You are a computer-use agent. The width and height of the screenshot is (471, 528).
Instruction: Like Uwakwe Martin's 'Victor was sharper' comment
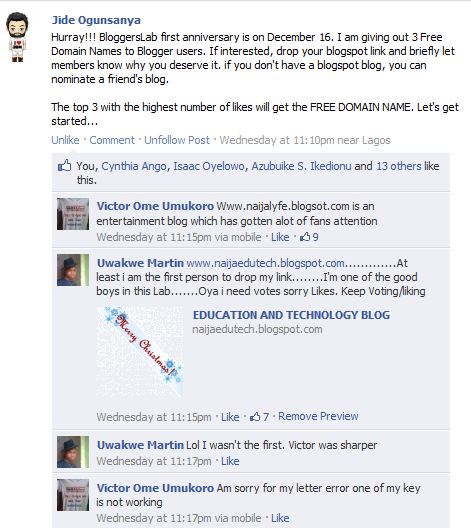230,461
